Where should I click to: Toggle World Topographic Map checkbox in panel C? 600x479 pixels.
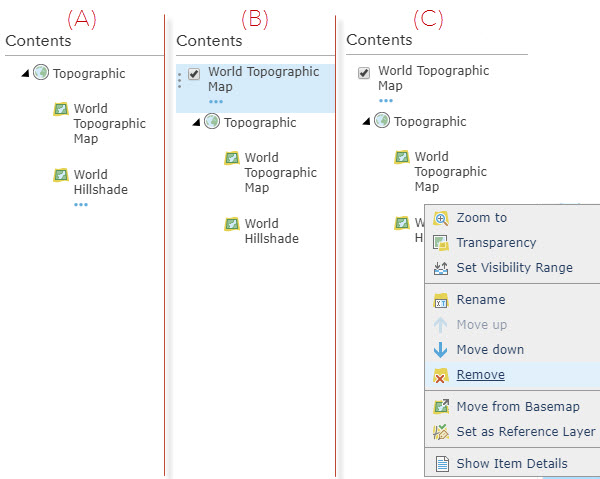(x=364, y=73)
